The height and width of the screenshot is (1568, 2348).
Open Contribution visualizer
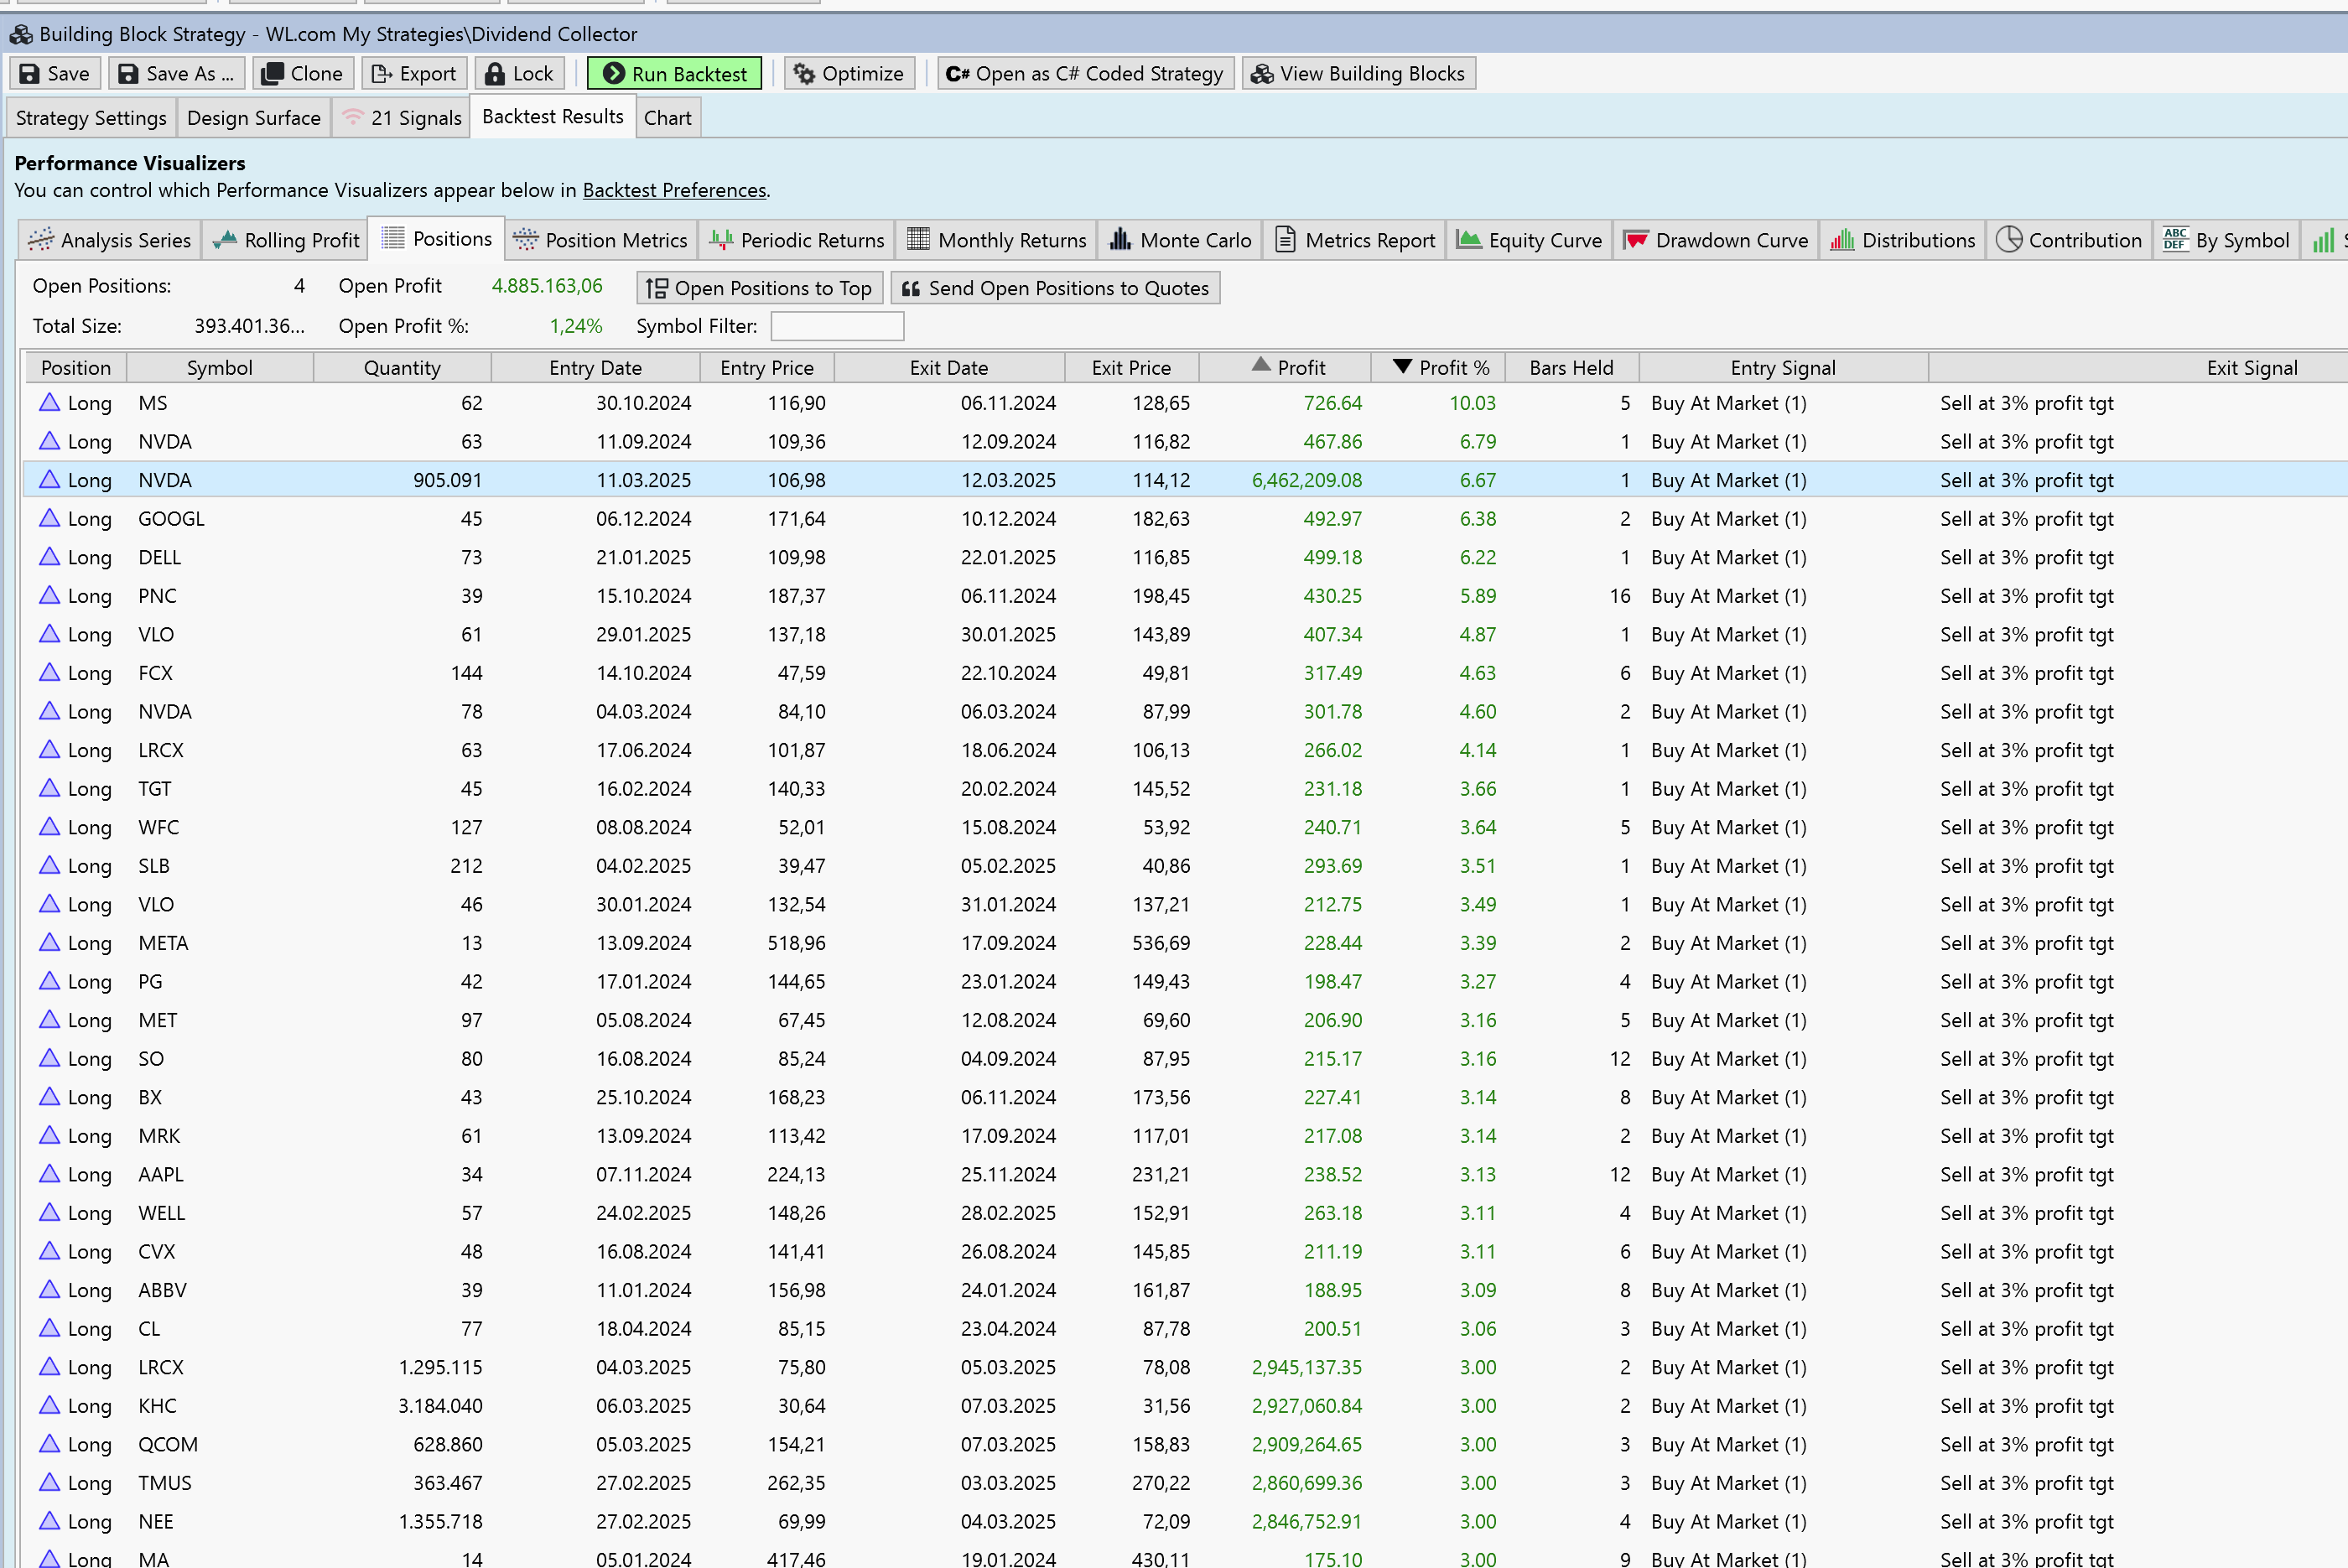[x=2069, y=240]
